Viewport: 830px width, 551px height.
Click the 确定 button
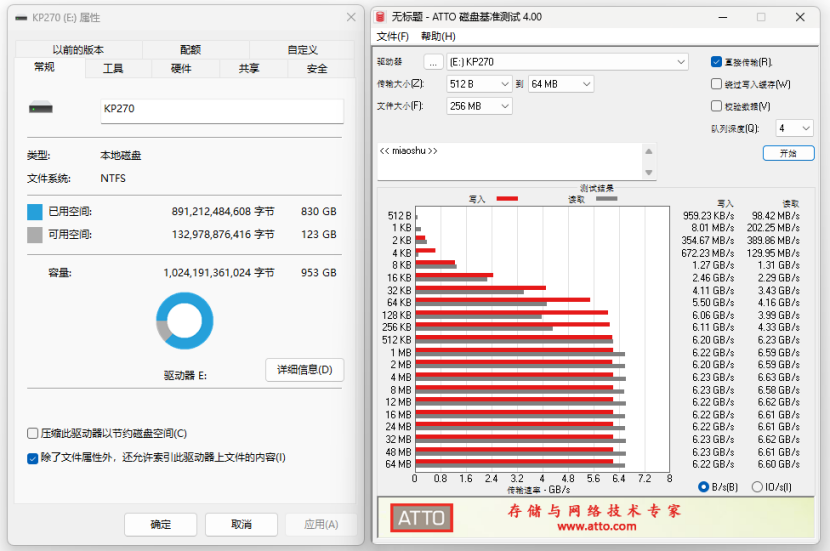point(160,525)
